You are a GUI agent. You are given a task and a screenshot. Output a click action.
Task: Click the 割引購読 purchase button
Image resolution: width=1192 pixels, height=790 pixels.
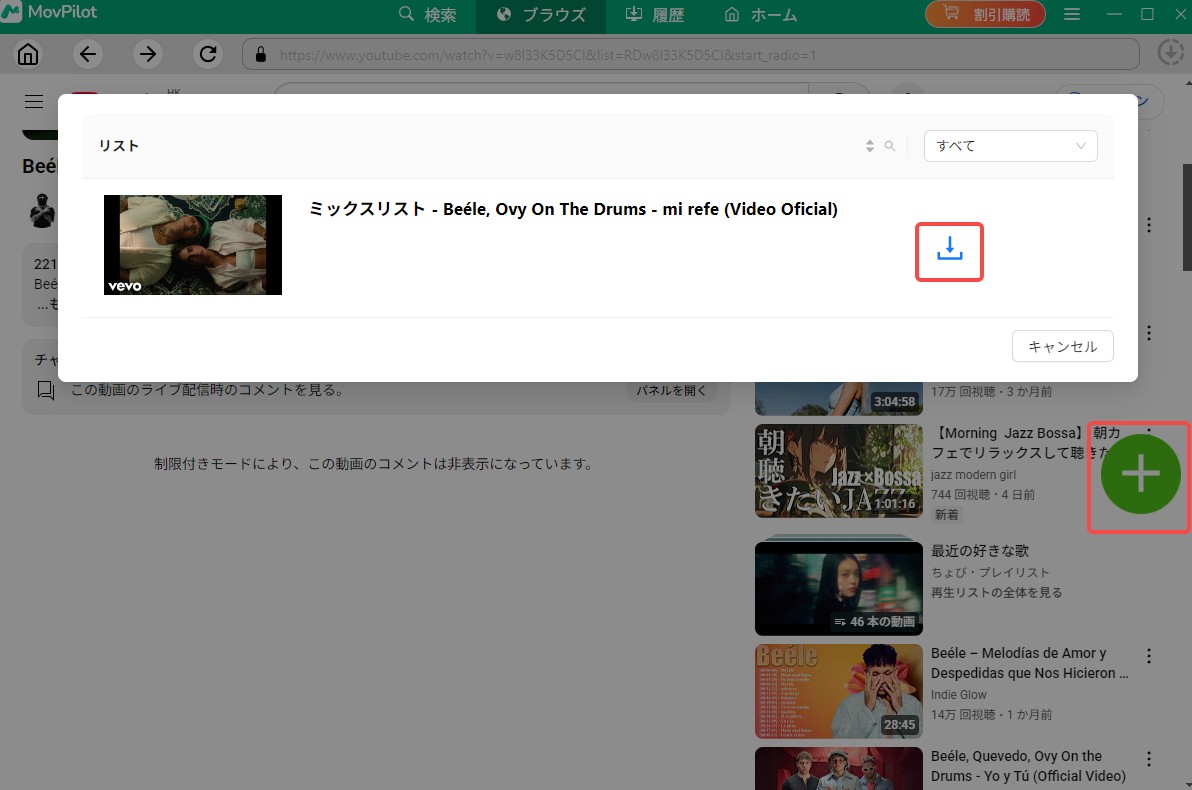pyautogui.click(x=985, y=14)
